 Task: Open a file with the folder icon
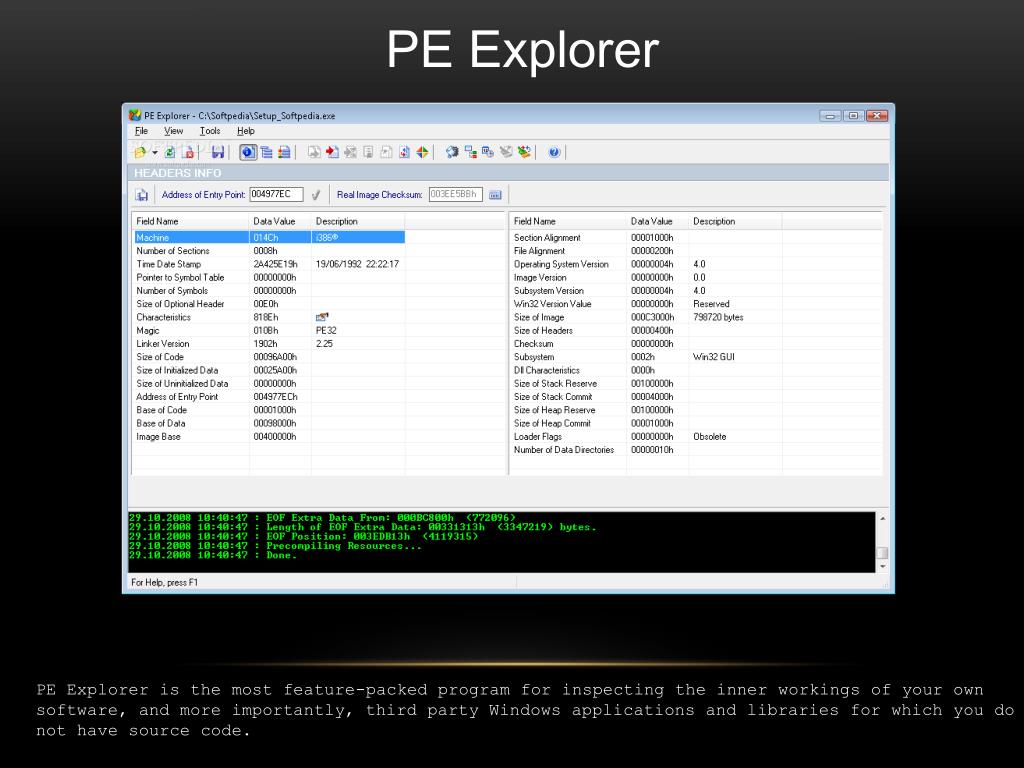(140, 152)
